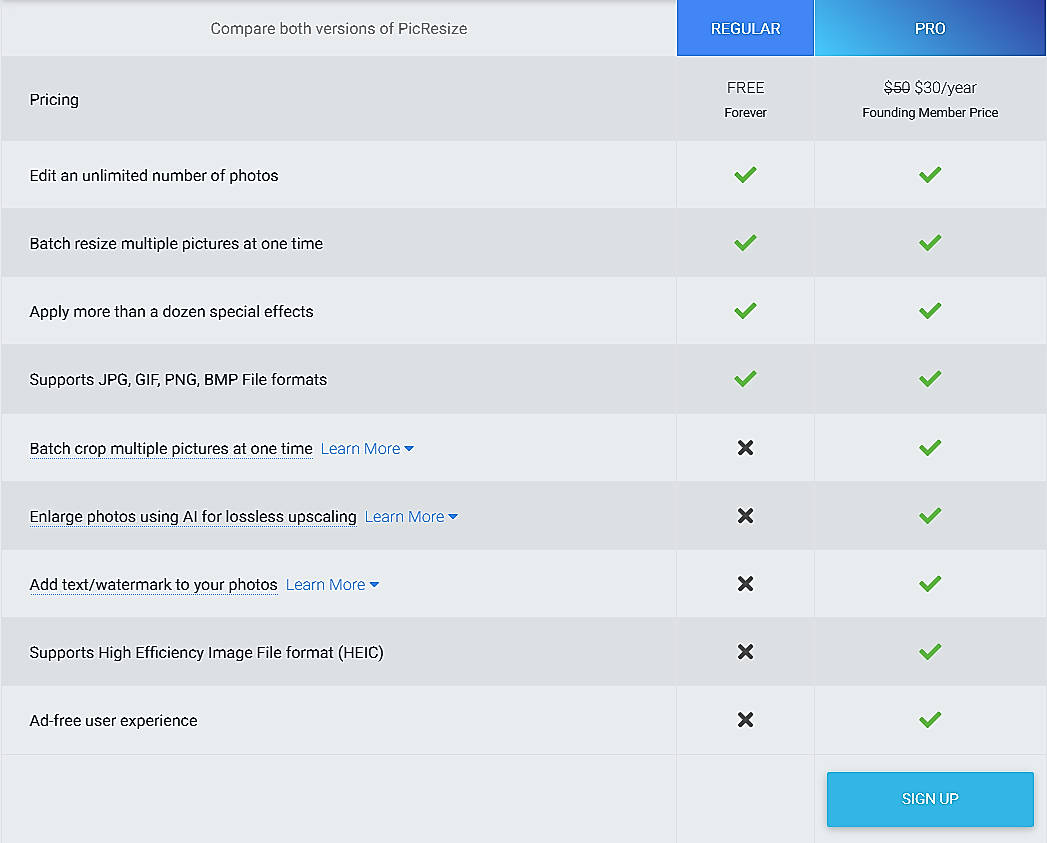Click Regular X mark for text/watermark row
The image size is (1047, 843).
tap(745, 584)
